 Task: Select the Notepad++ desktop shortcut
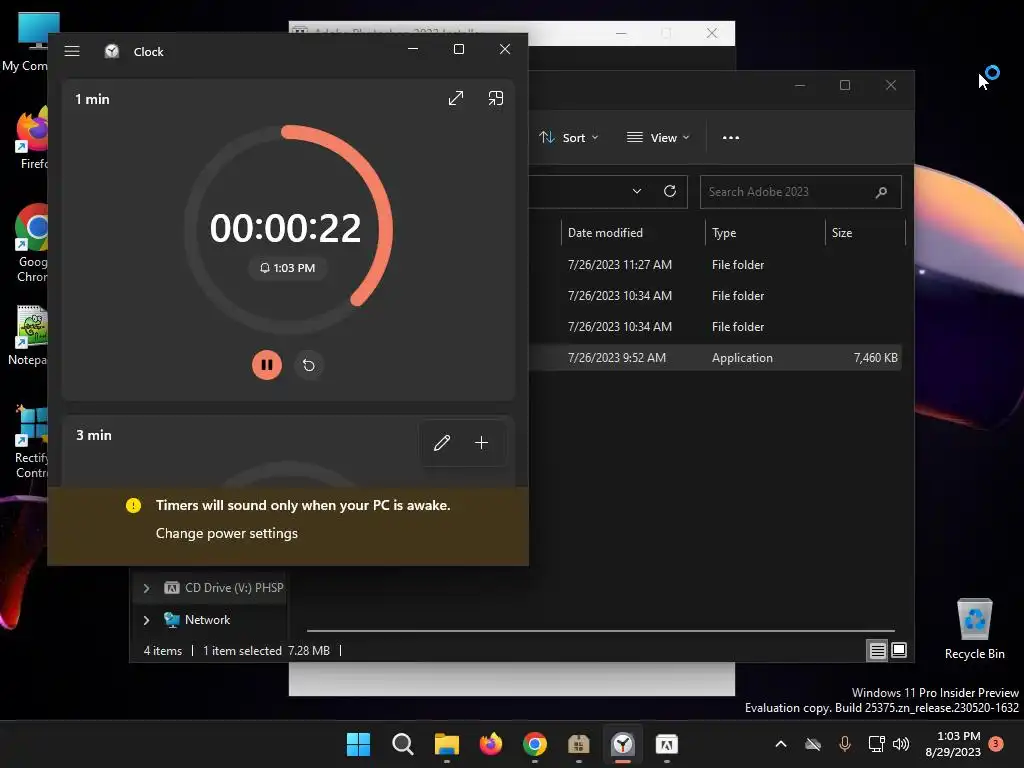point(30,336)
